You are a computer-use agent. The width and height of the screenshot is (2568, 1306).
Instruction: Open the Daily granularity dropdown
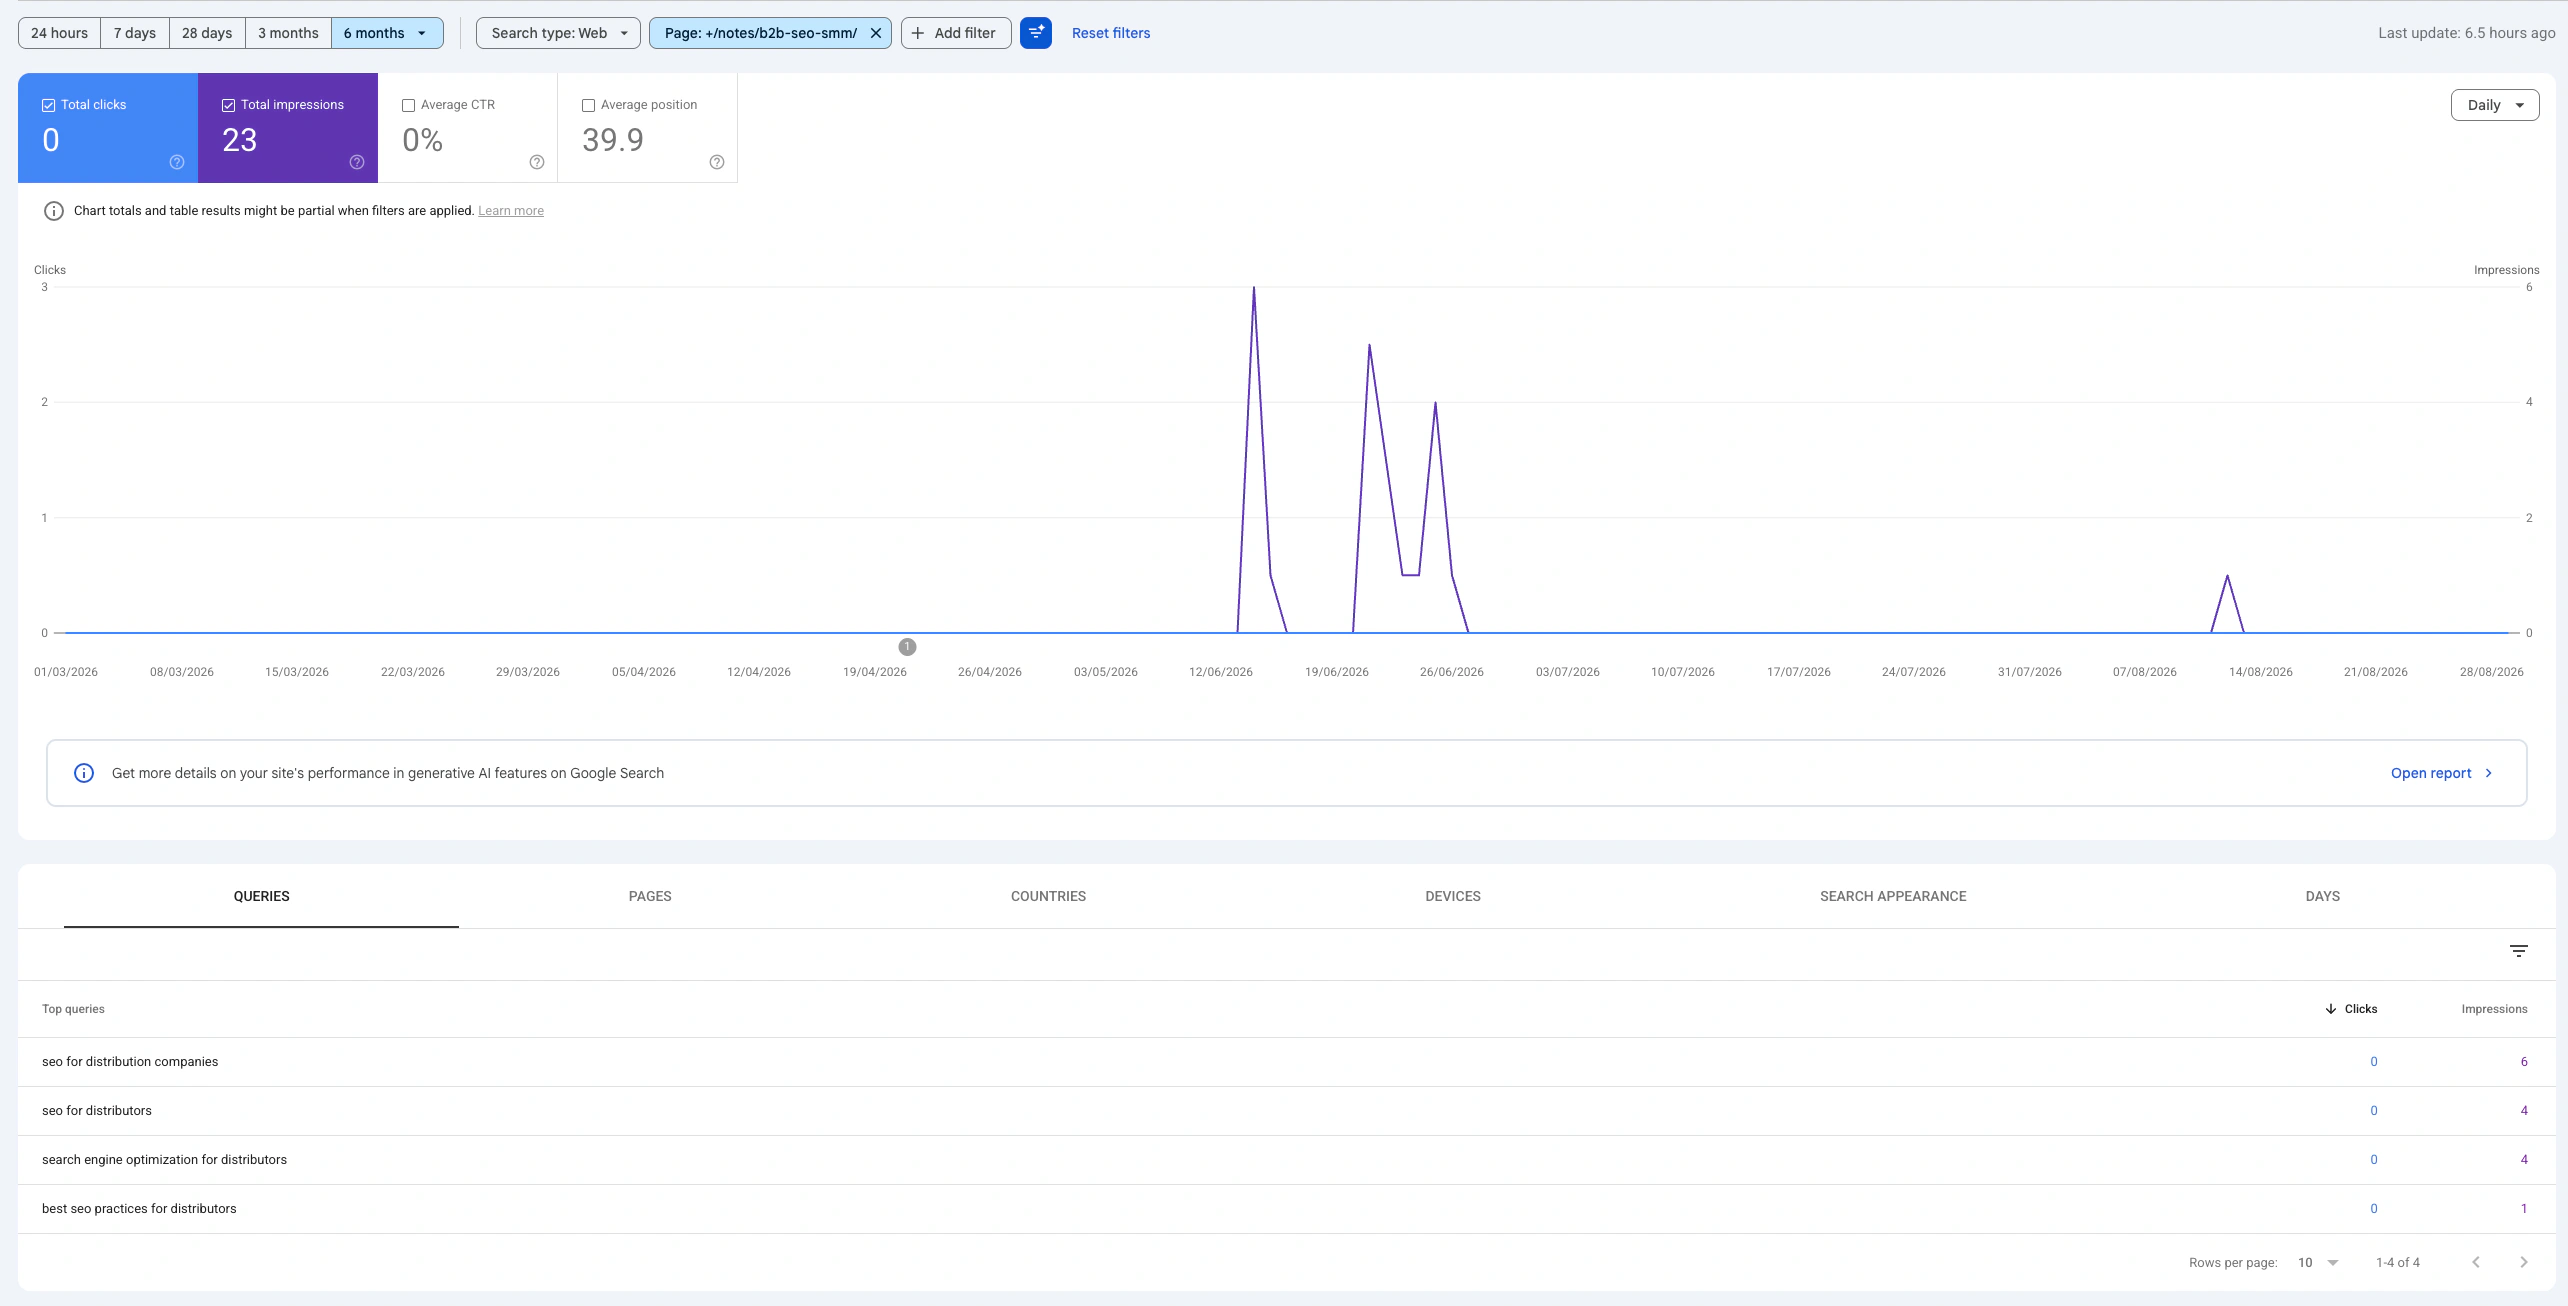(2495, 105)
